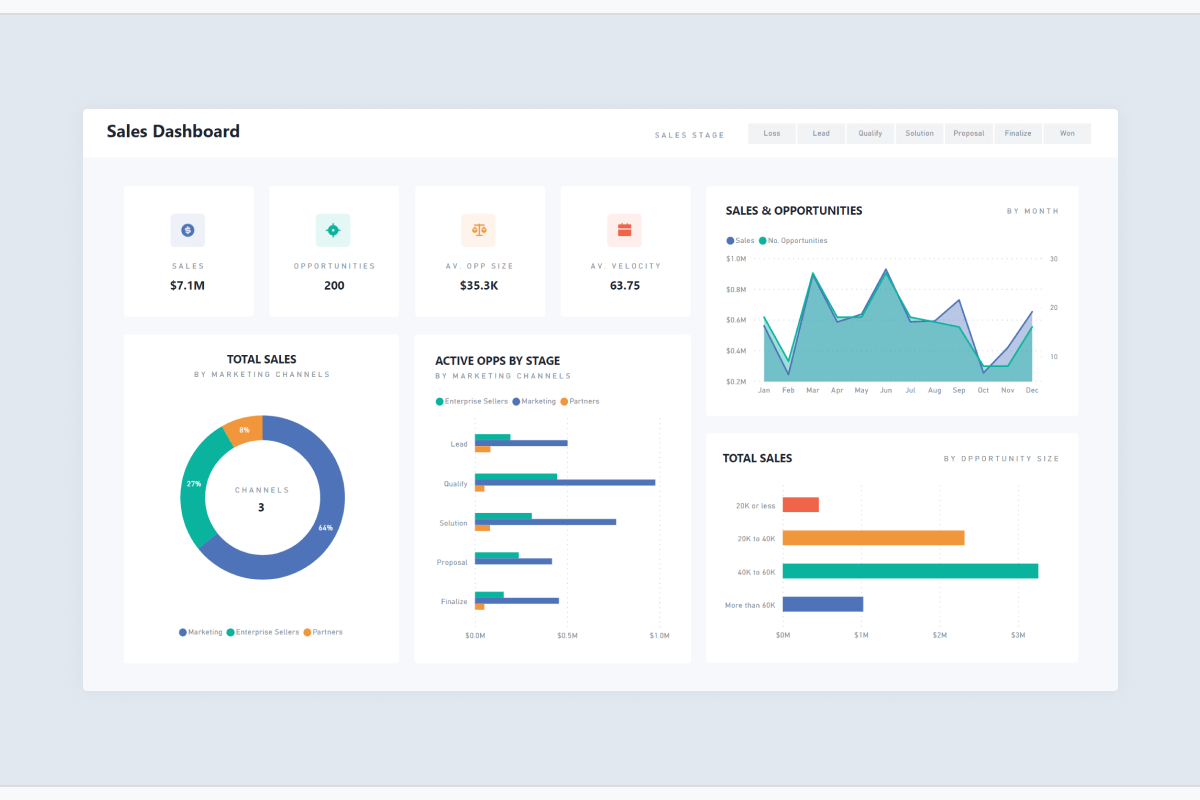Select the Lead sales stage filter

pos(821,134)
